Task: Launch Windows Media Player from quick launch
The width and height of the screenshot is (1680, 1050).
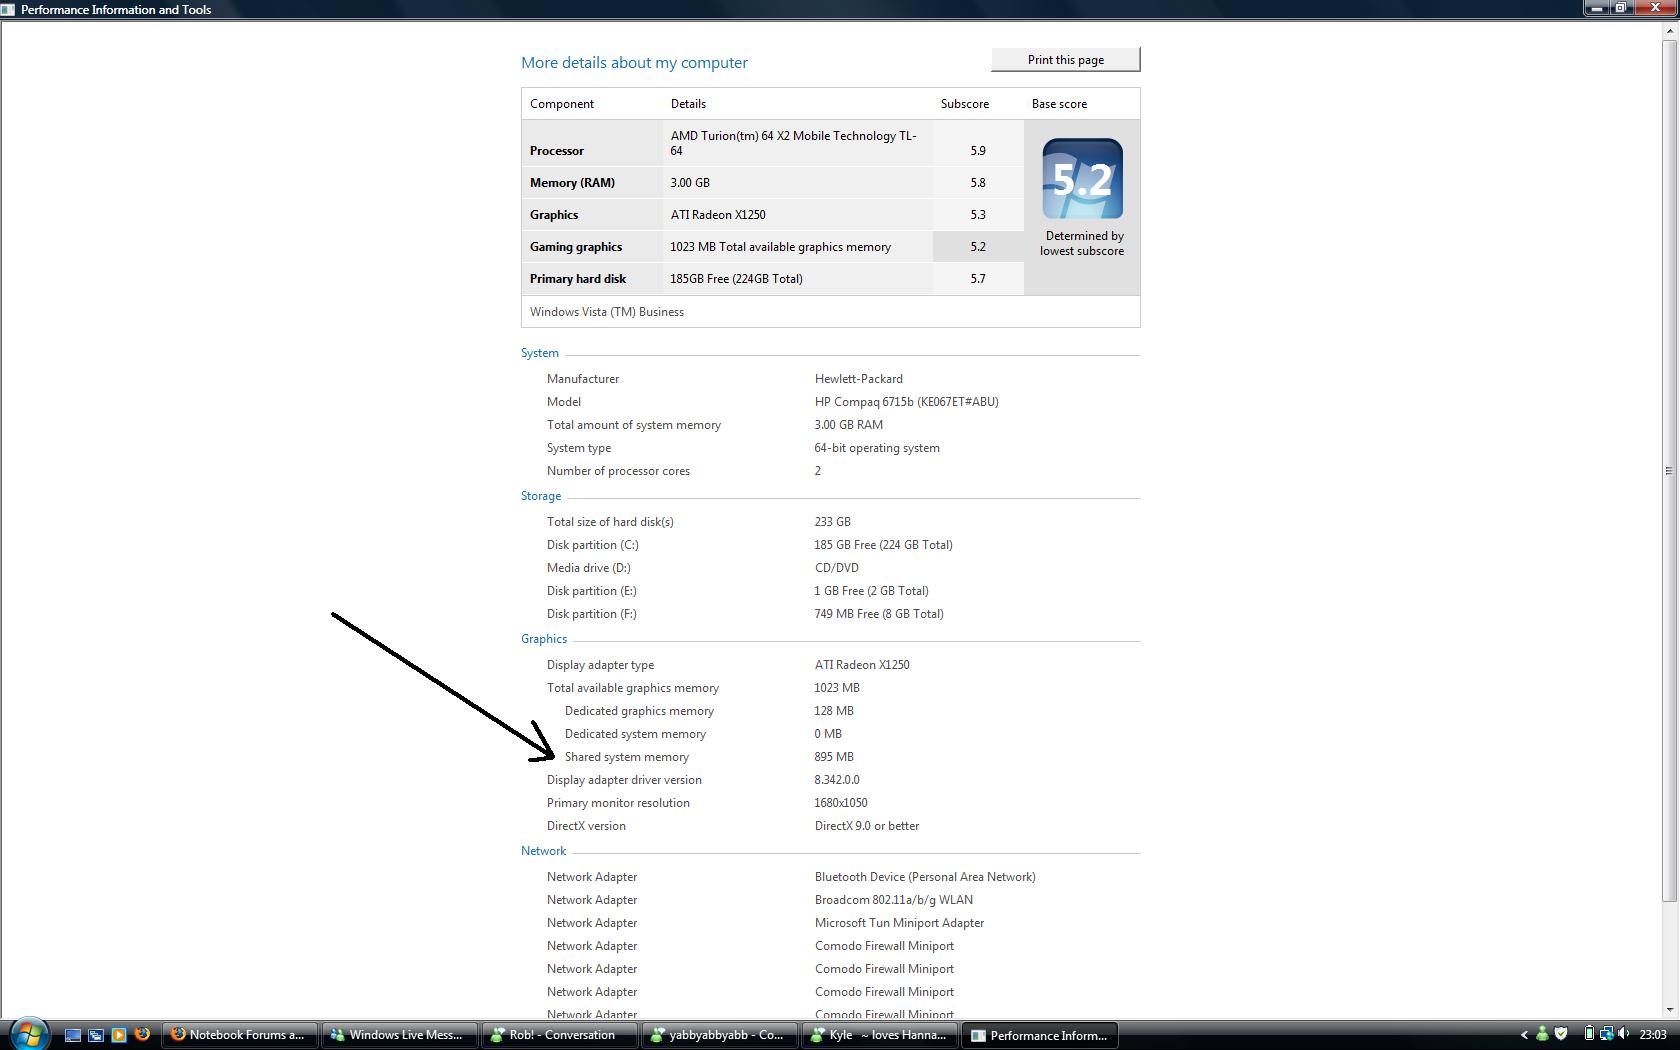Action: click(119, 1035)
